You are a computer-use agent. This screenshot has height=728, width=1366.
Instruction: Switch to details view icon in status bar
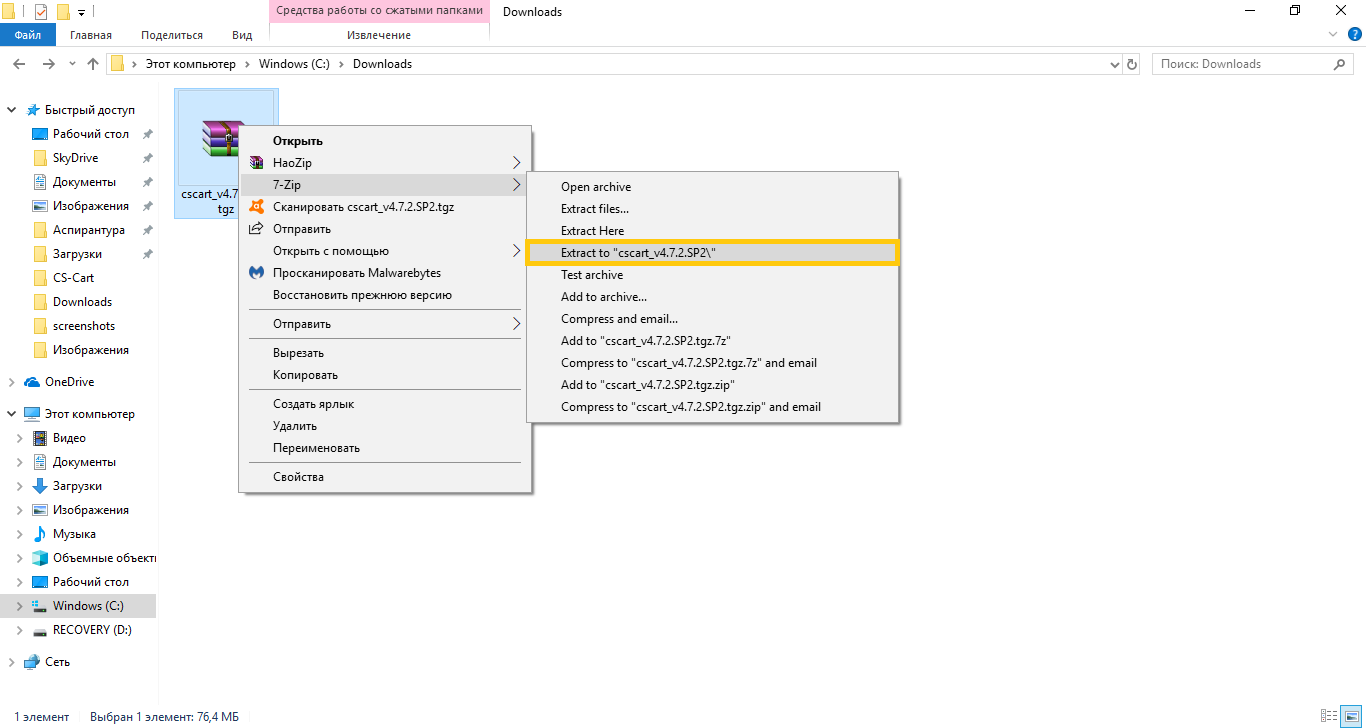click(x=1328, y=716)
